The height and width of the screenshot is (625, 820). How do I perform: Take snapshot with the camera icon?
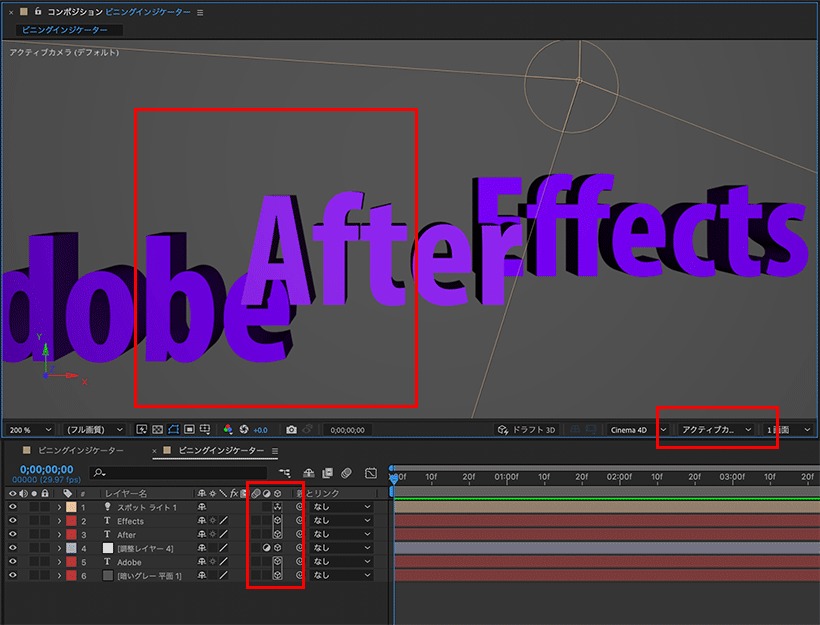pyautogui.click(x=291, y=429)
